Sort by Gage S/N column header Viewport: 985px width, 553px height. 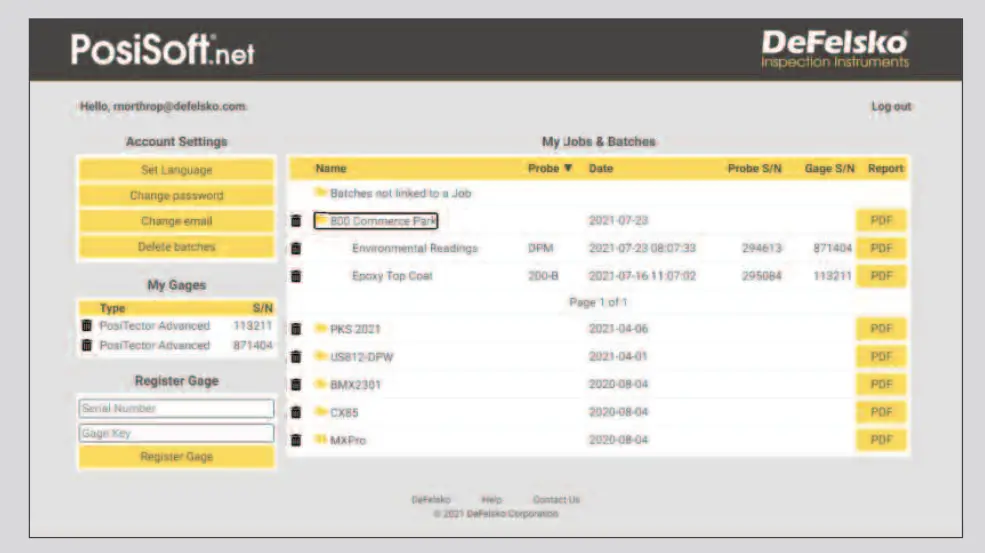pyautogui.click(x=830, y=168)
